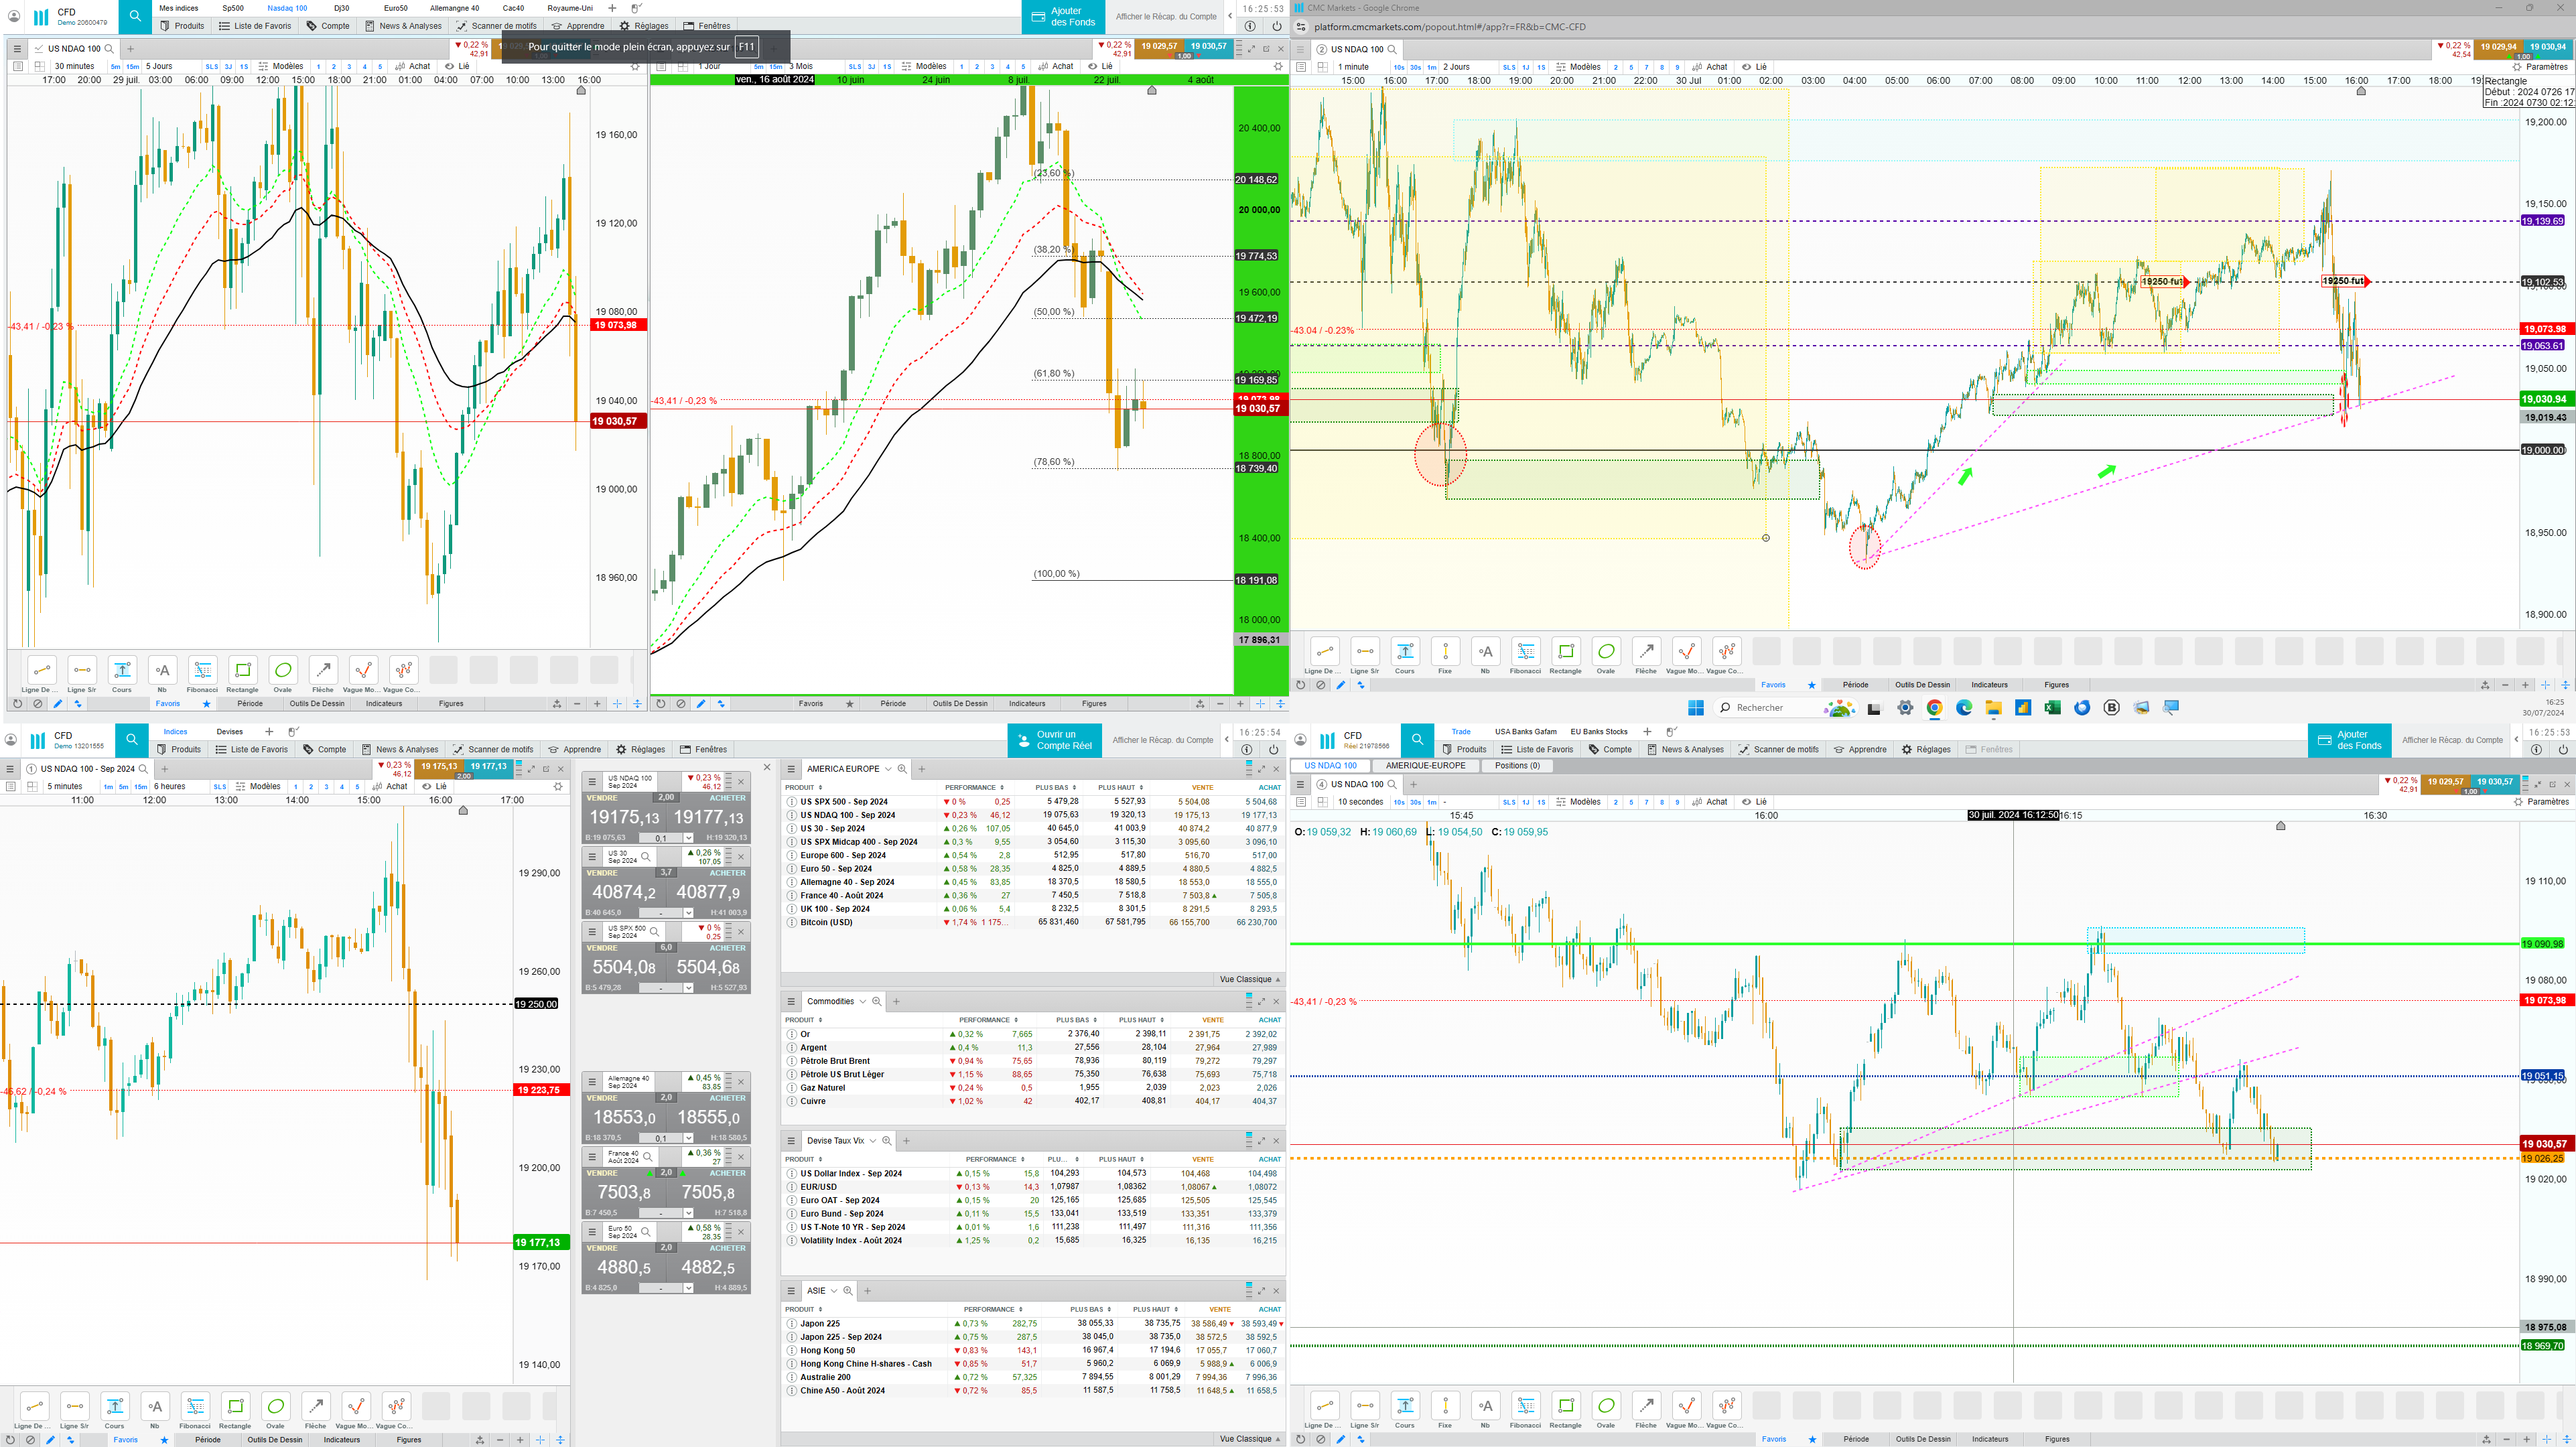Select Vague Mo tool in the 30 minutes chart

click(363, 670)
